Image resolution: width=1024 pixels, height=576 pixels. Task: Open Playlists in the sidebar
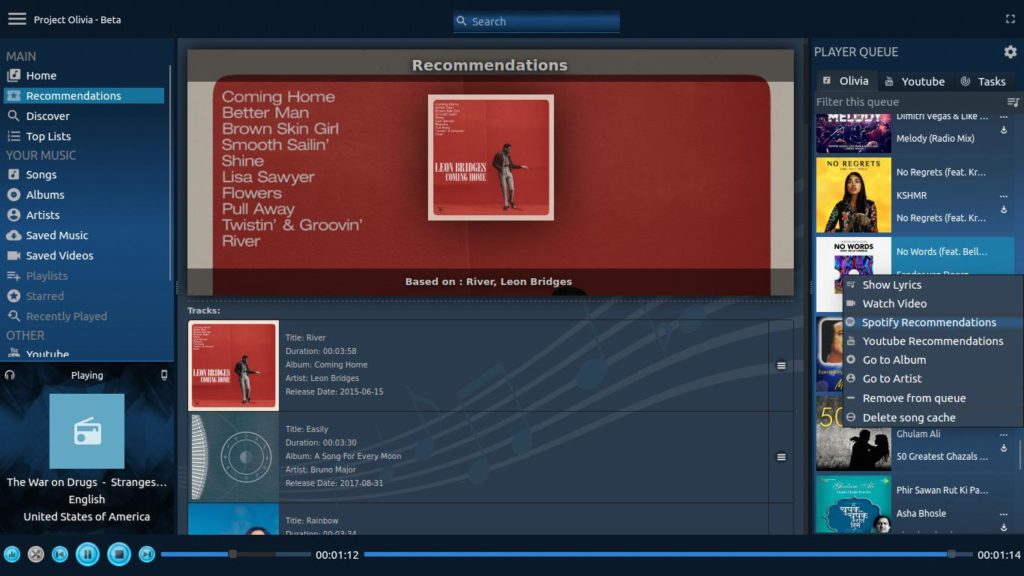84,276
